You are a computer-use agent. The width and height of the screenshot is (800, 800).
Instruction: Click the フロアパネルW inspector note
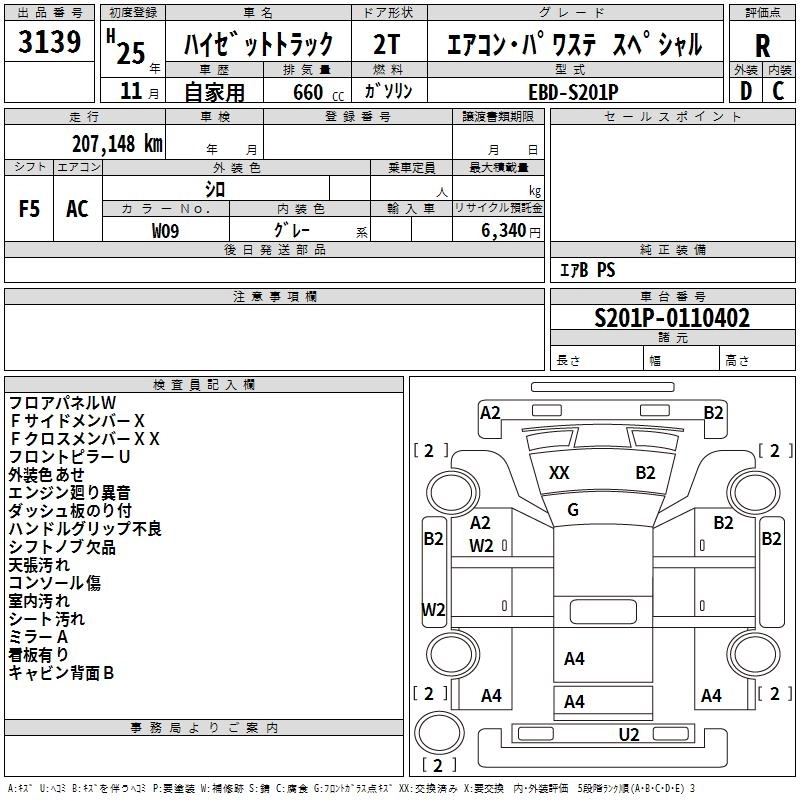63,402
